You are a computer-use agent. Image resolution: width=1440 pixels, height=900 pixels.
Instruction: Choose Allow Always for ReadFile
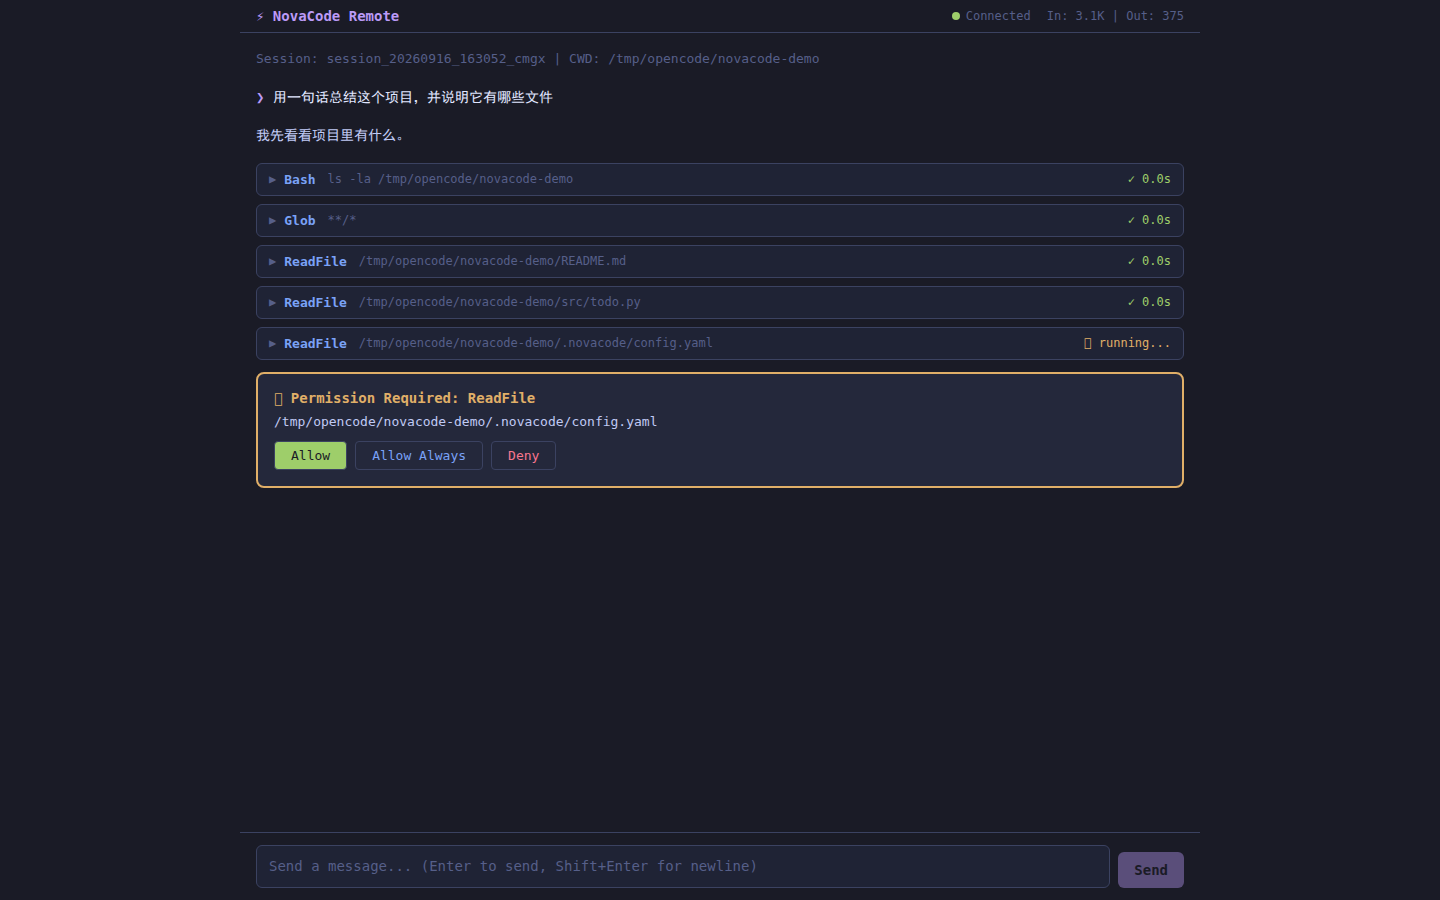point(419,456)
